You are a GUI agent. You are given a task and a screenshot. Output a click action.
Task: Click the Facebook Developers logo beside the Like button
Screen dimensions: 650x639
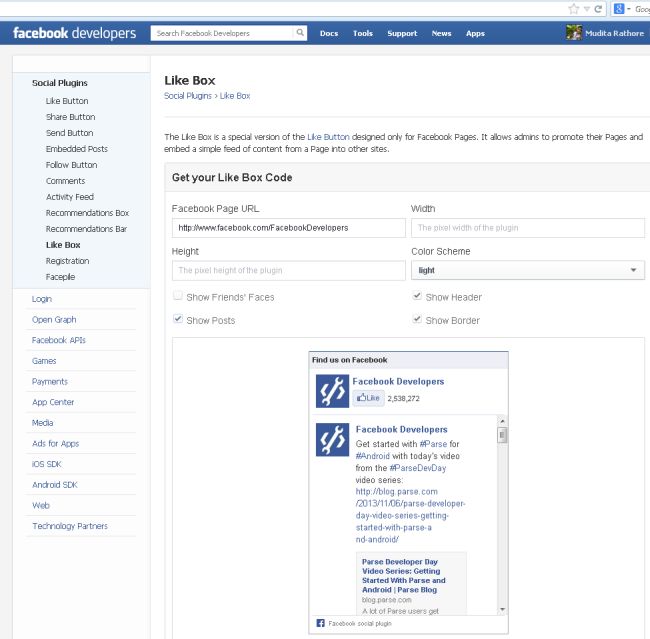332,391
